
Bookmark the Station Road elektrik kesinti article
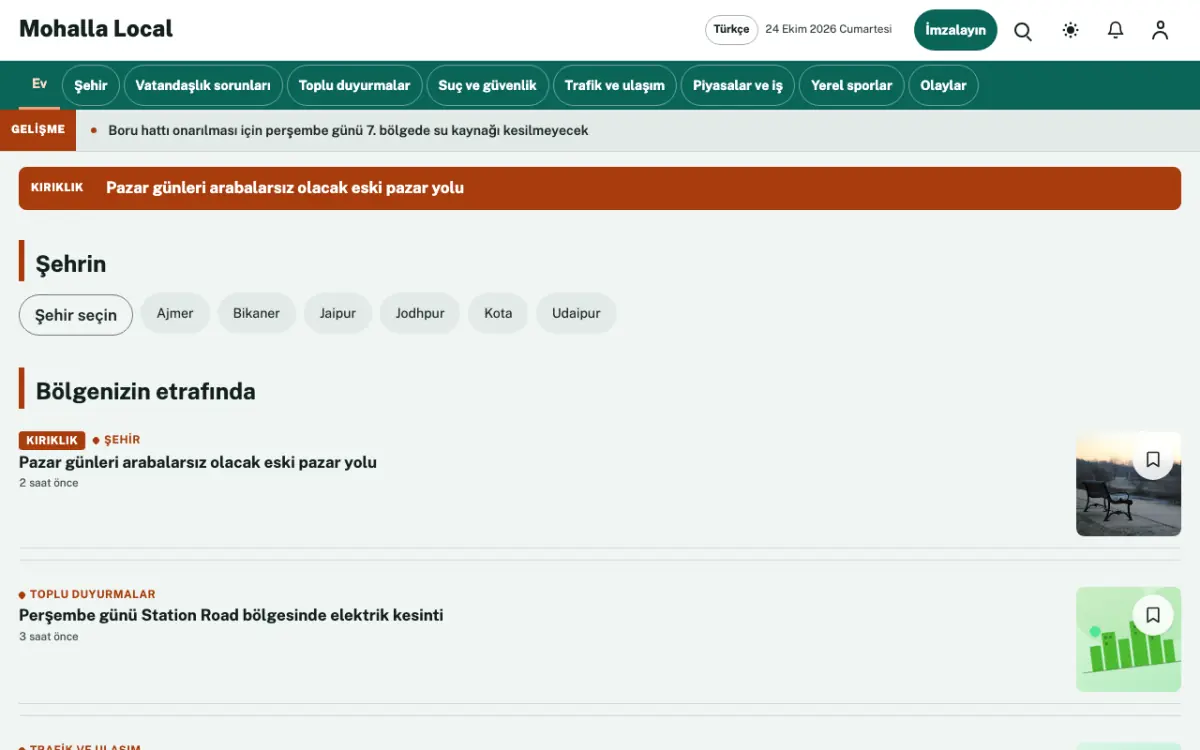tap(1153, 615)
